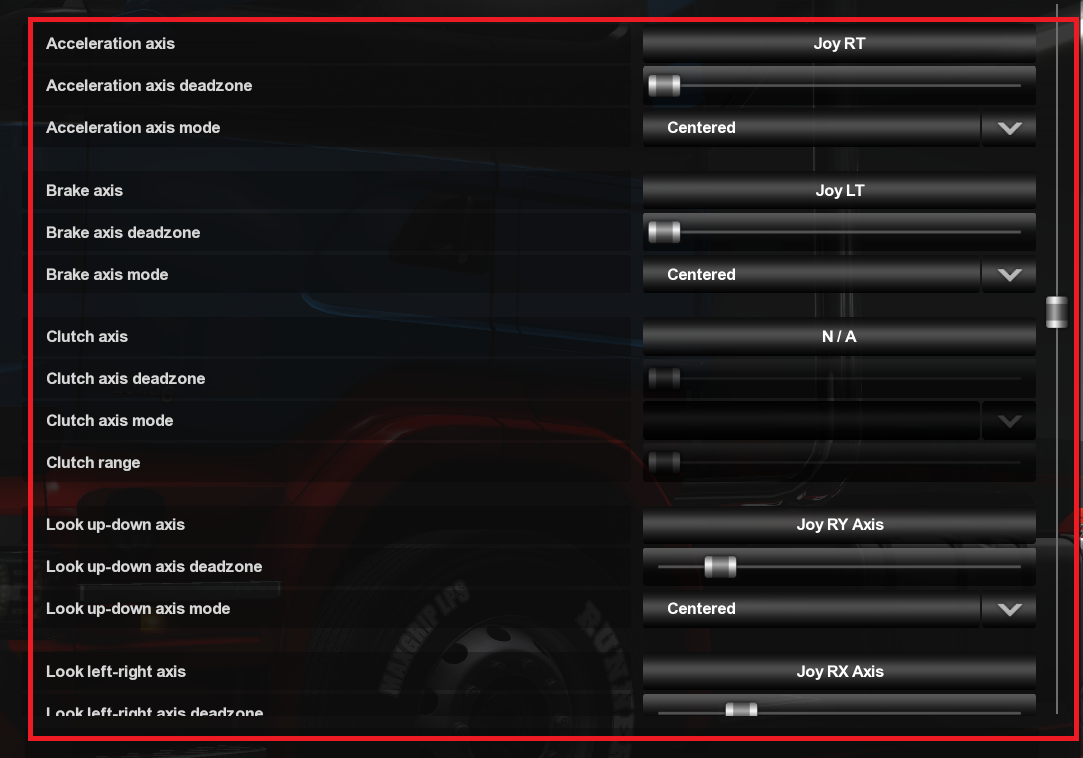Viewport: 1083px width, 758px height.
Task: Click the Look up-down axis deadzone slider handle
Action: (x=720, y=567)
